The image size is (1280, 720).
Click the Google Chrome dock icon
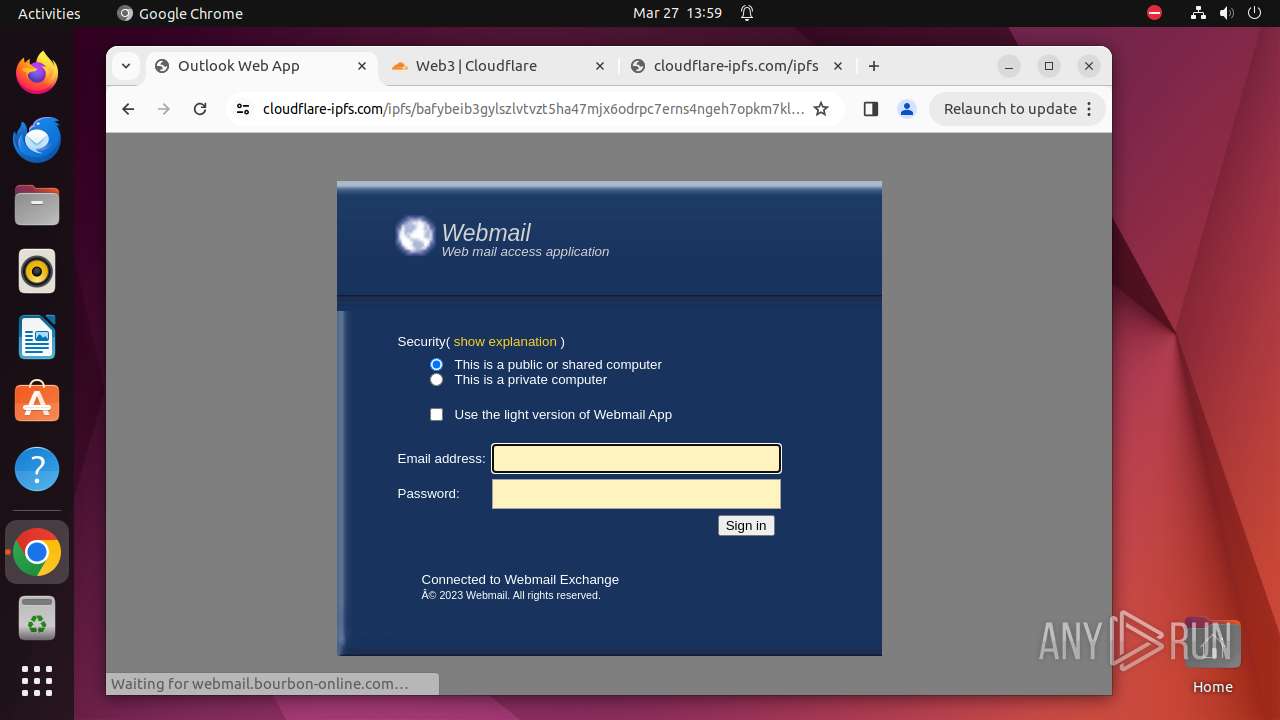point(37,552)
